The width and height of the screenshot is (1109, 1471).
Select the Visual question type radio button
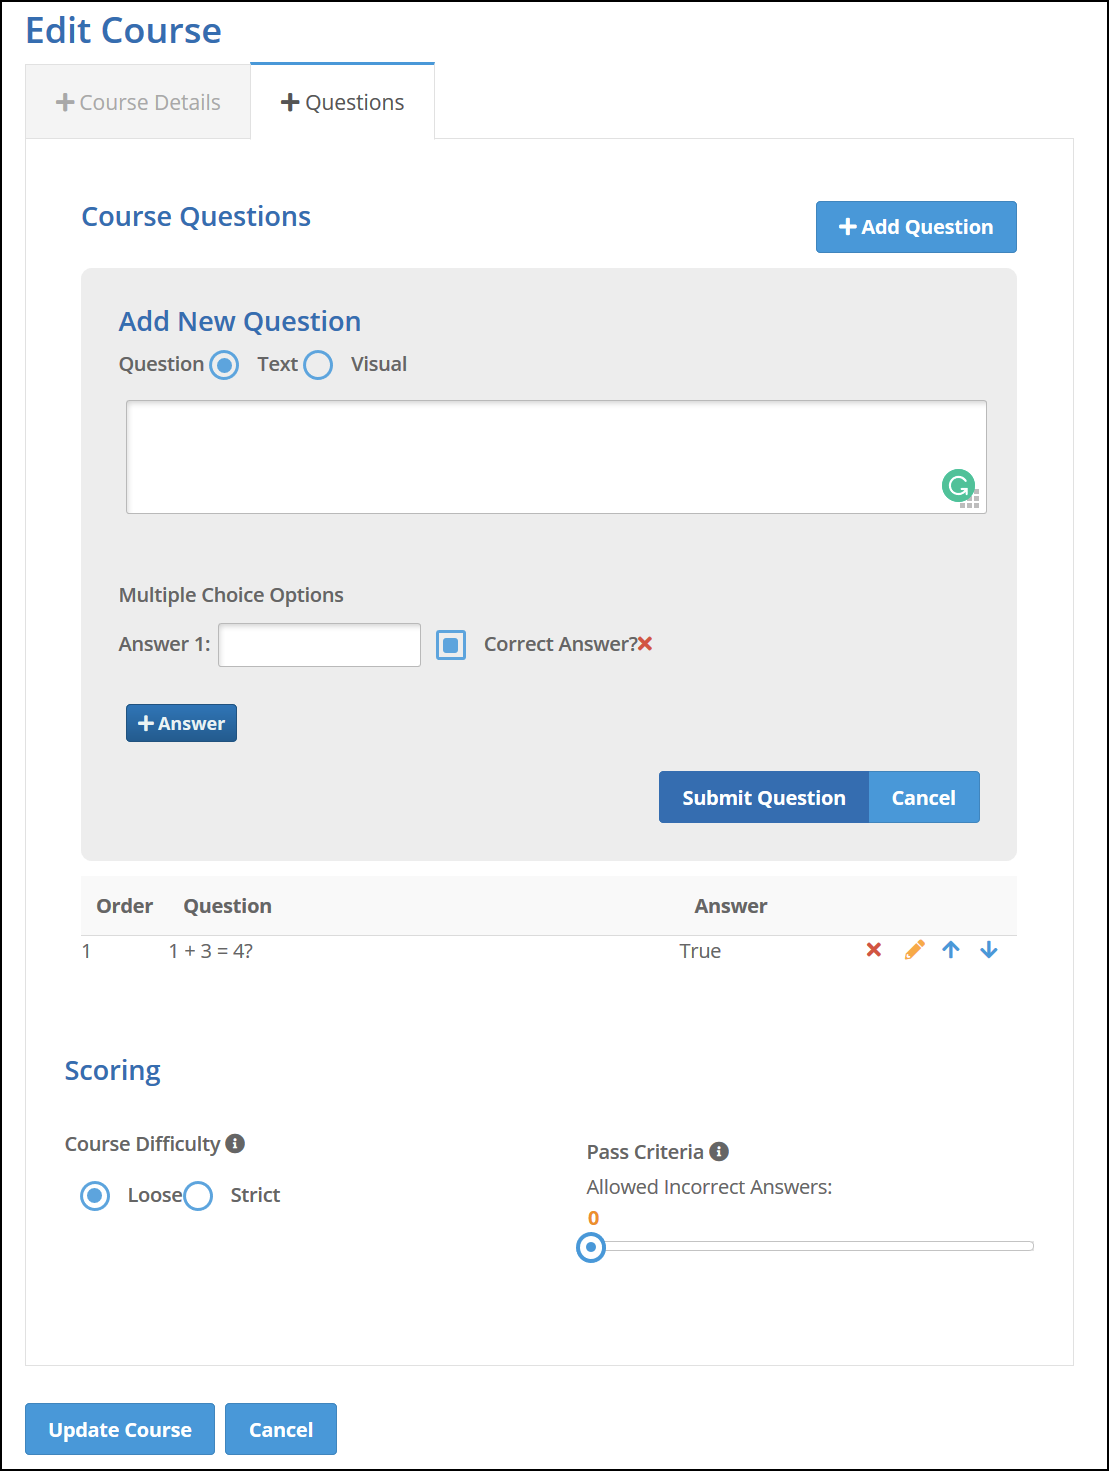(318, 365)
